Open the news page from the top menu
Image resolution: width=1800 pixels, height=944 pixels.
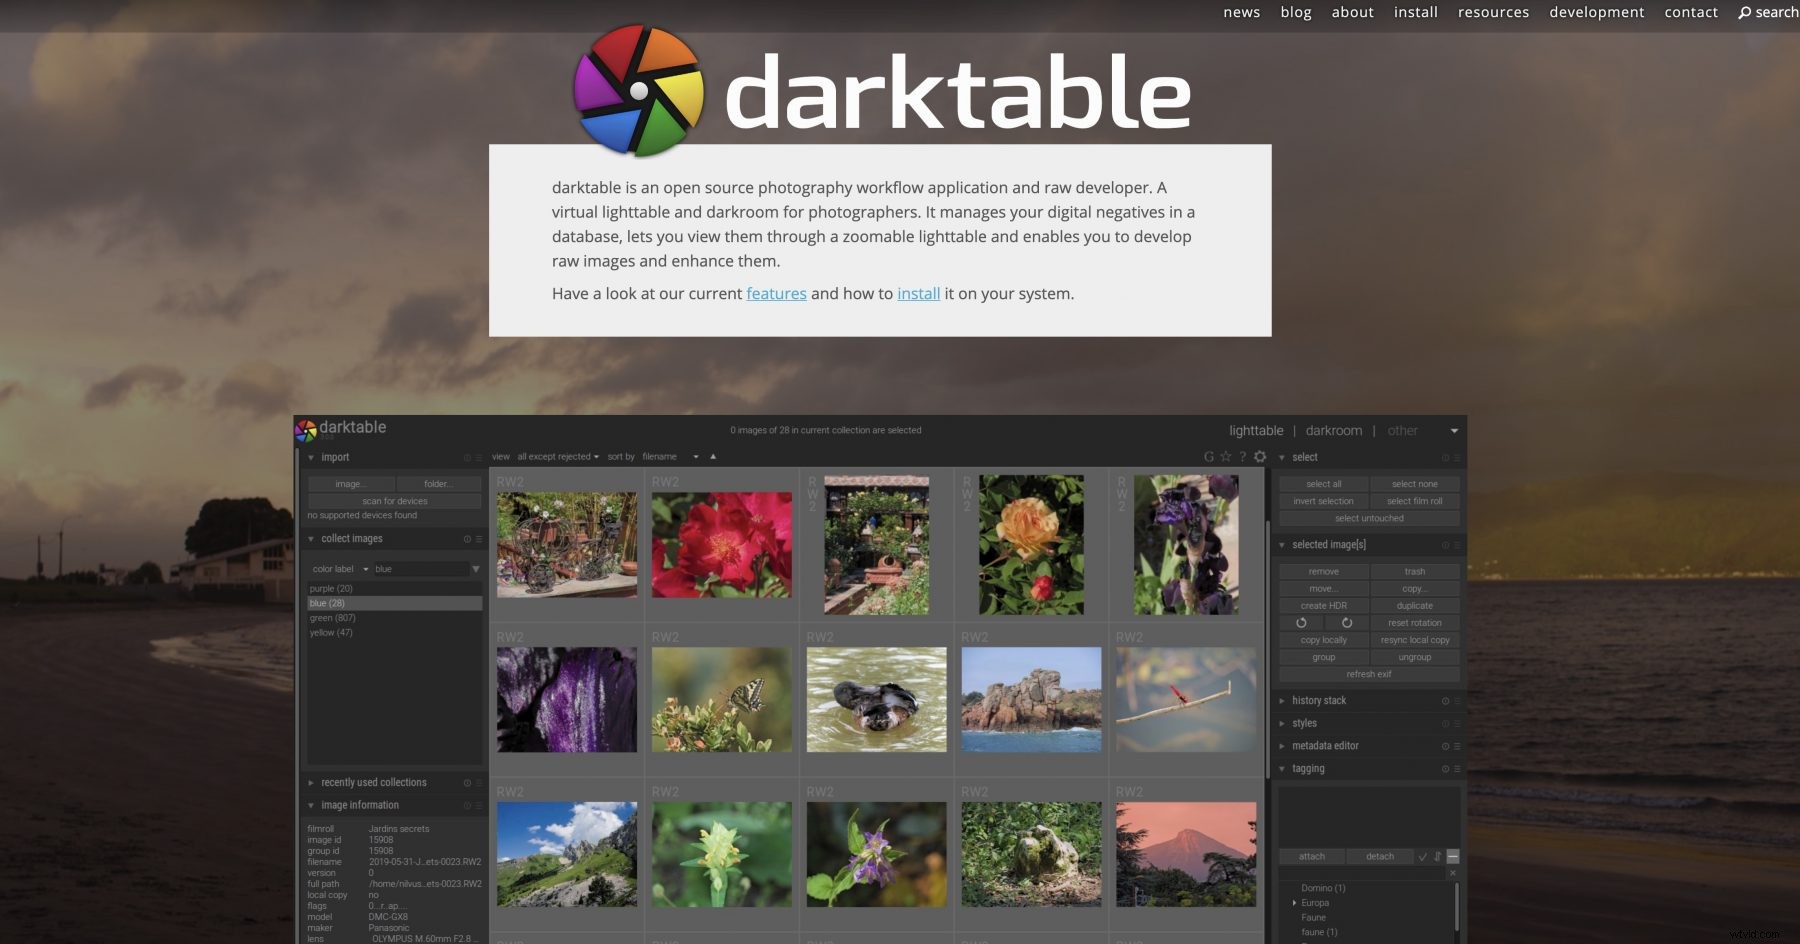pos(1240,12)
